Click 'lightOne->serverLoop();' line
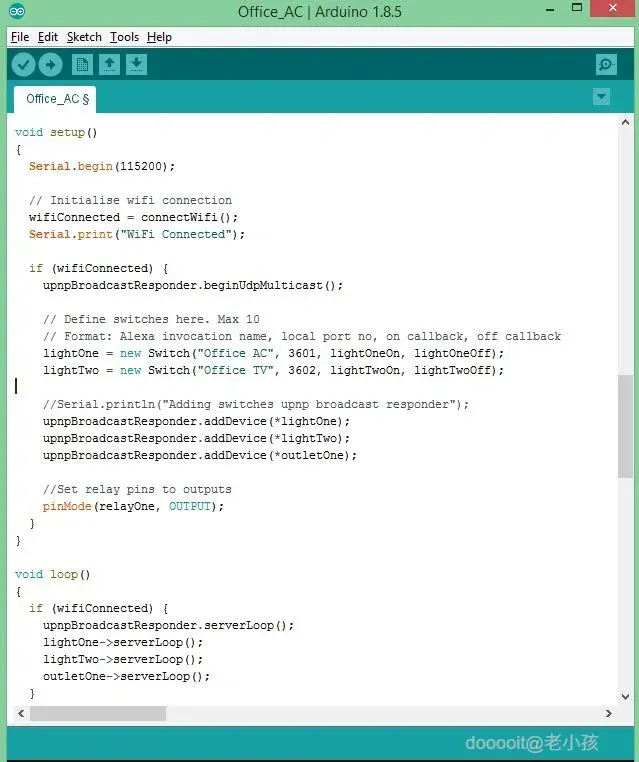639x762 pixels. tap(123, 642)
